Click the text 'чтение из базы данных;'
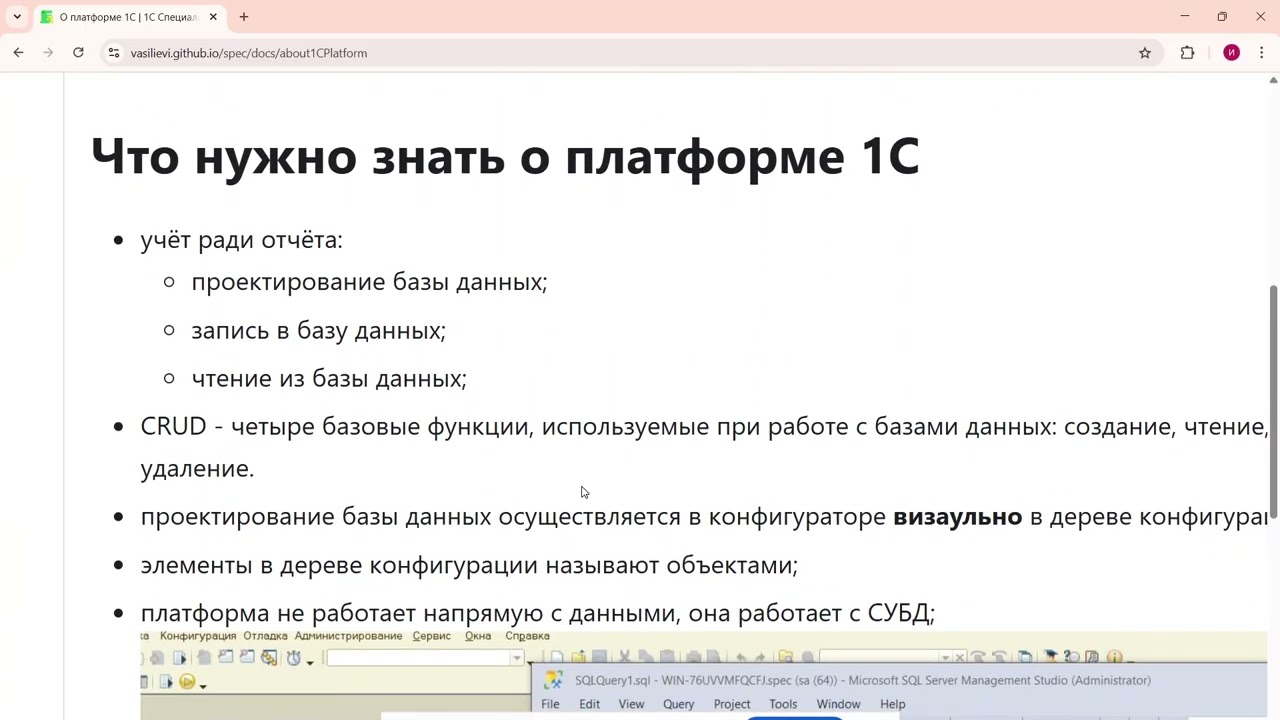Screen dimensions: 1280x720 pyautogui.click(x=329, y=378)
